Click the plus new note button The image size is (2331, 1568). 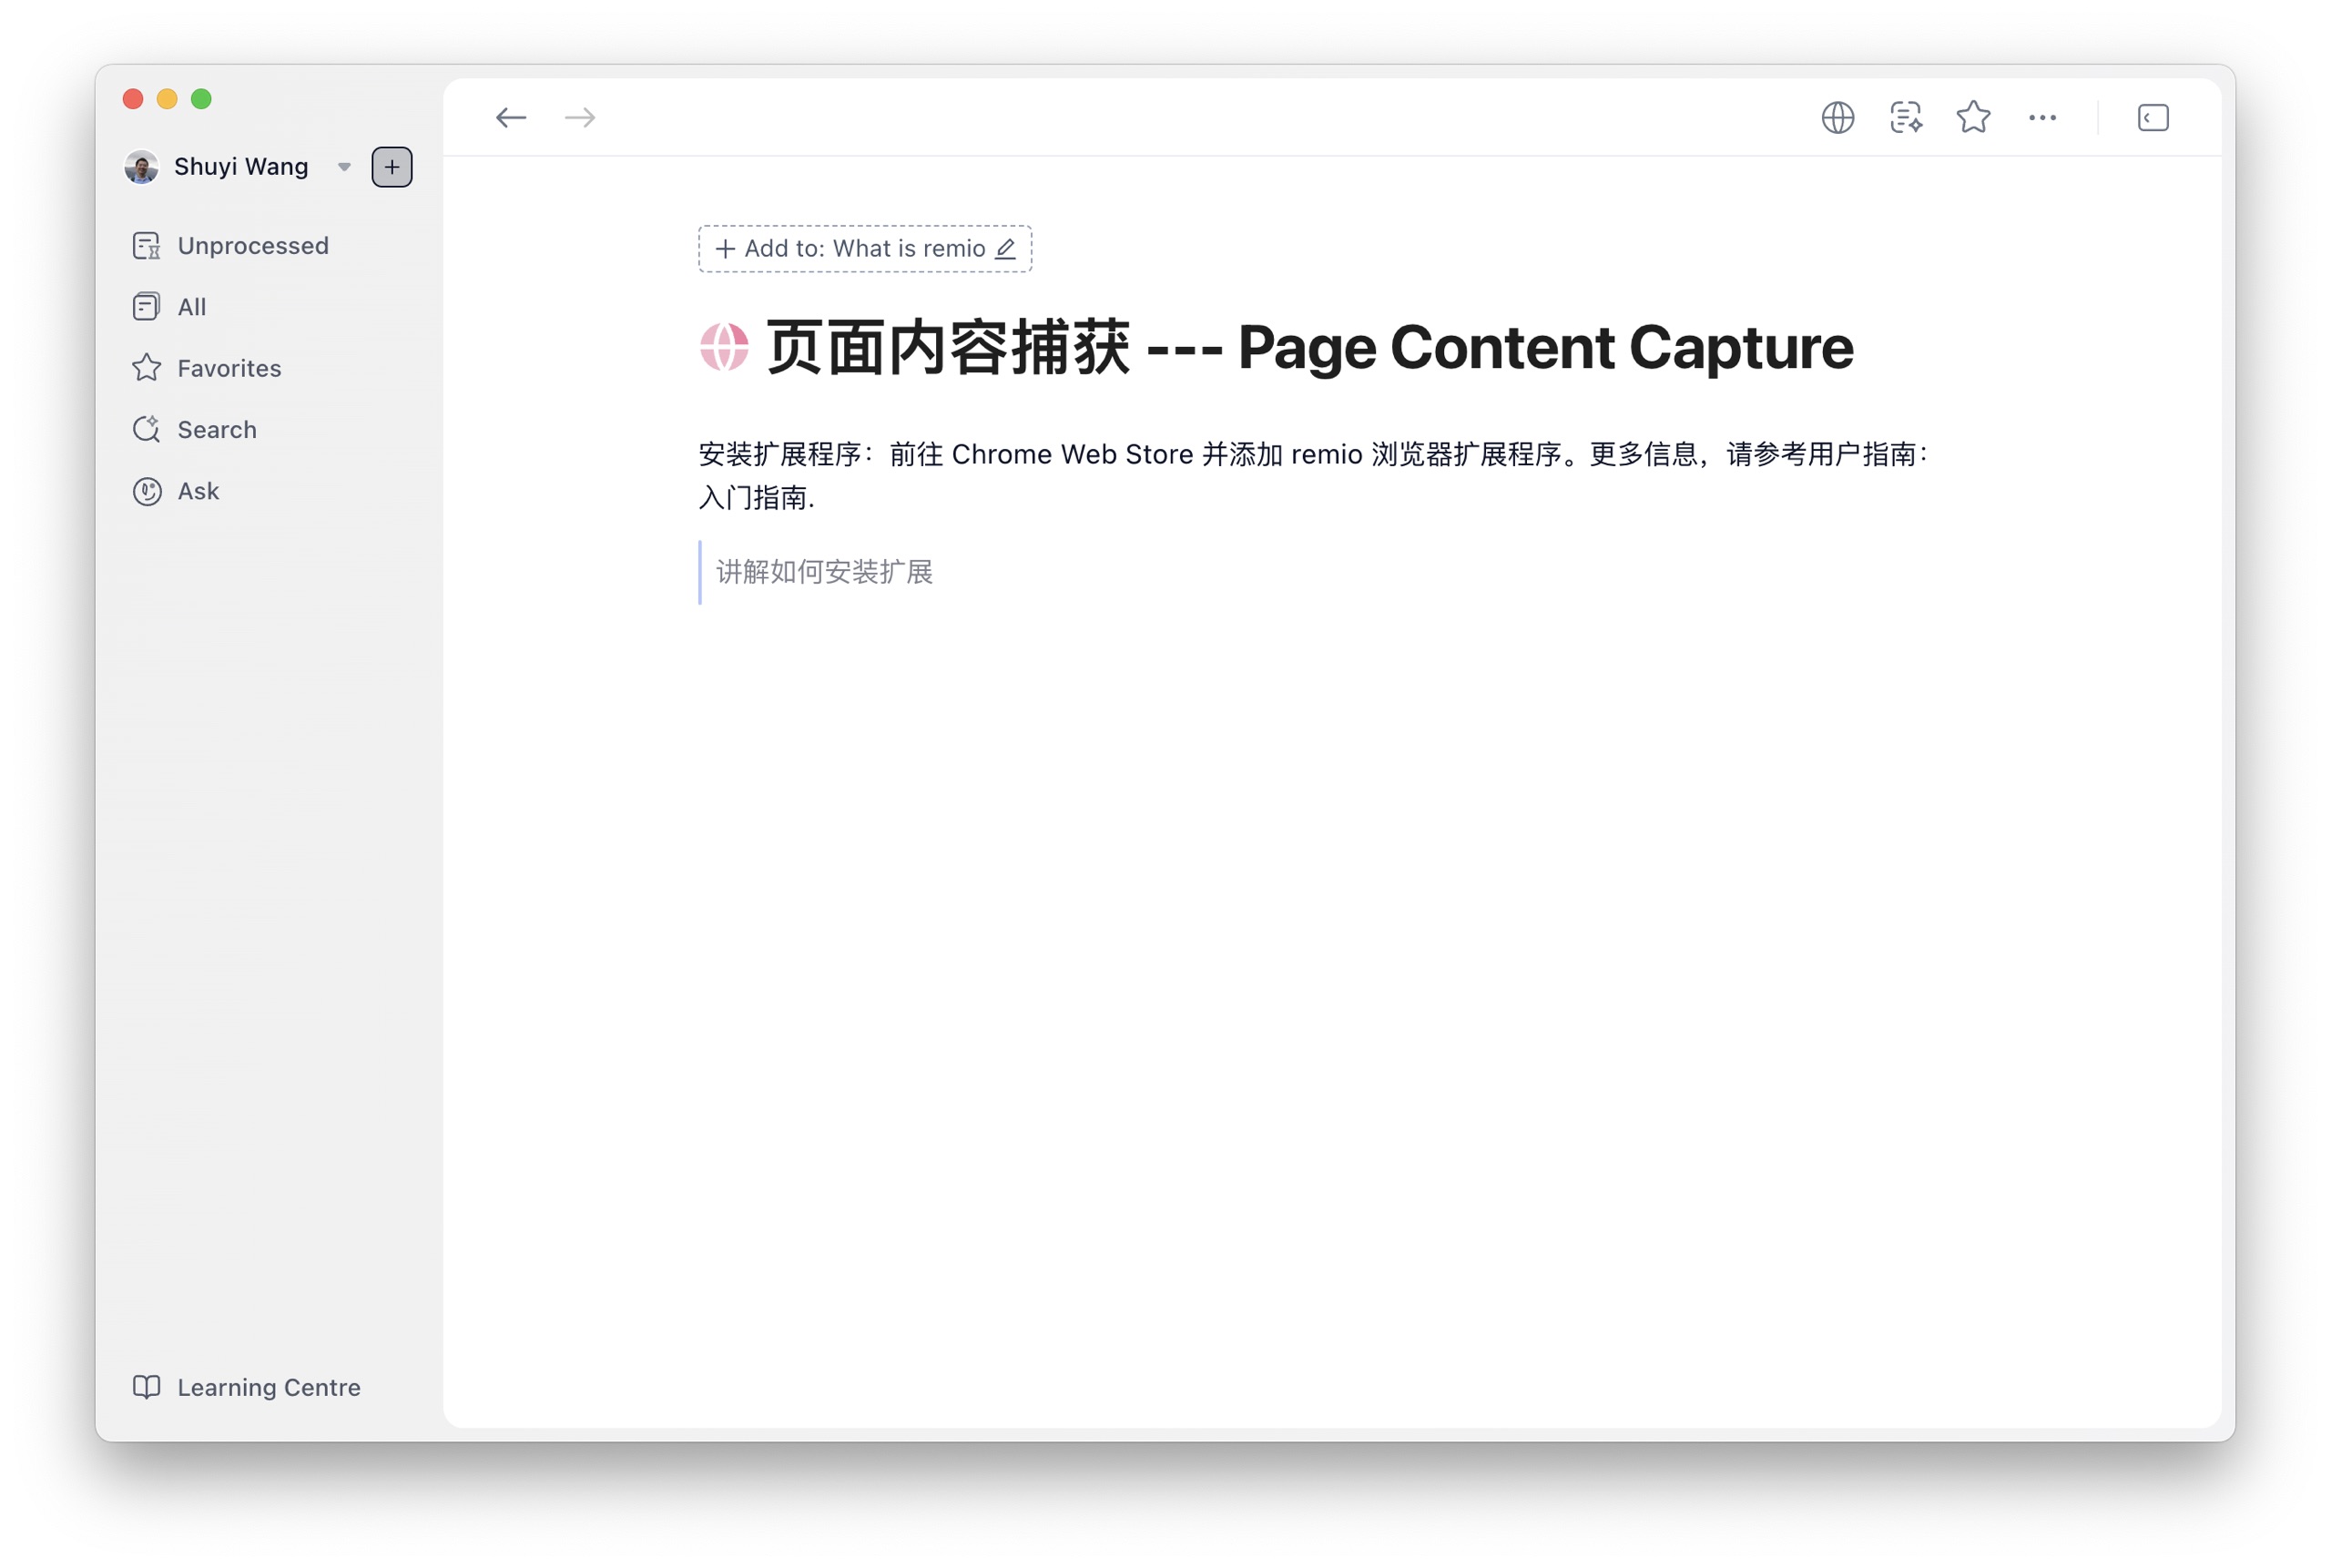click(x=392, y=167)
